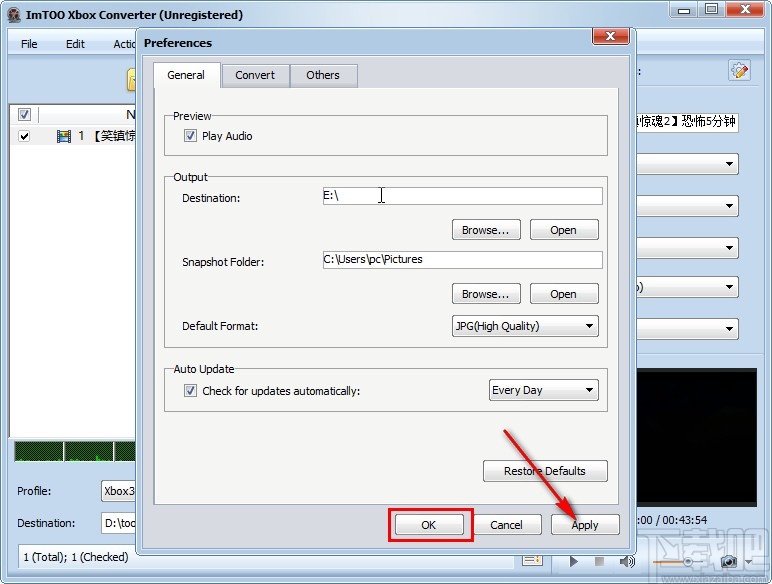
Task: Click the black video preview area
Action: tap(696, 436)
